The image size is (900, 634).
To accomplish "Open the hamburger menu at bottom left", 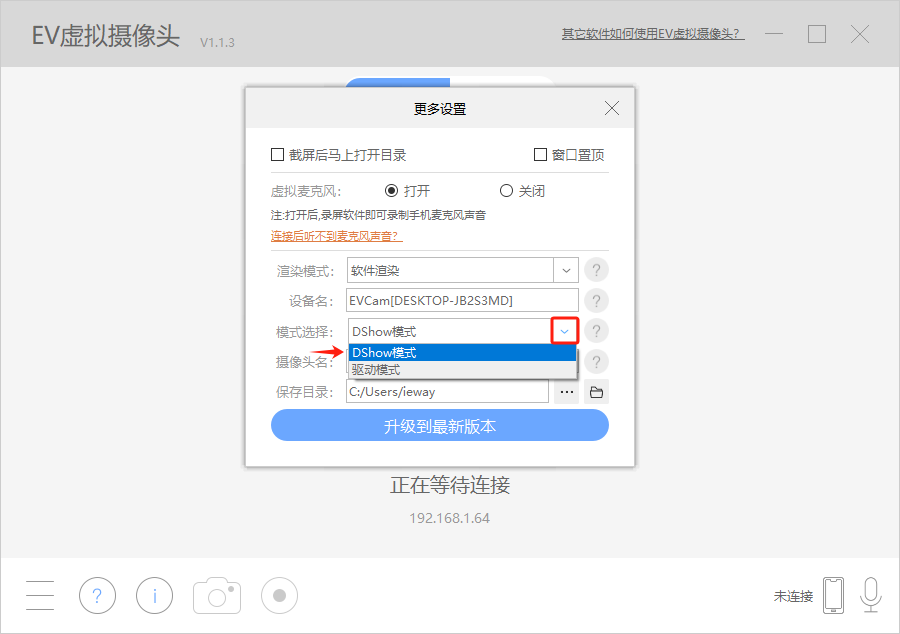I will tap(41, 596).
